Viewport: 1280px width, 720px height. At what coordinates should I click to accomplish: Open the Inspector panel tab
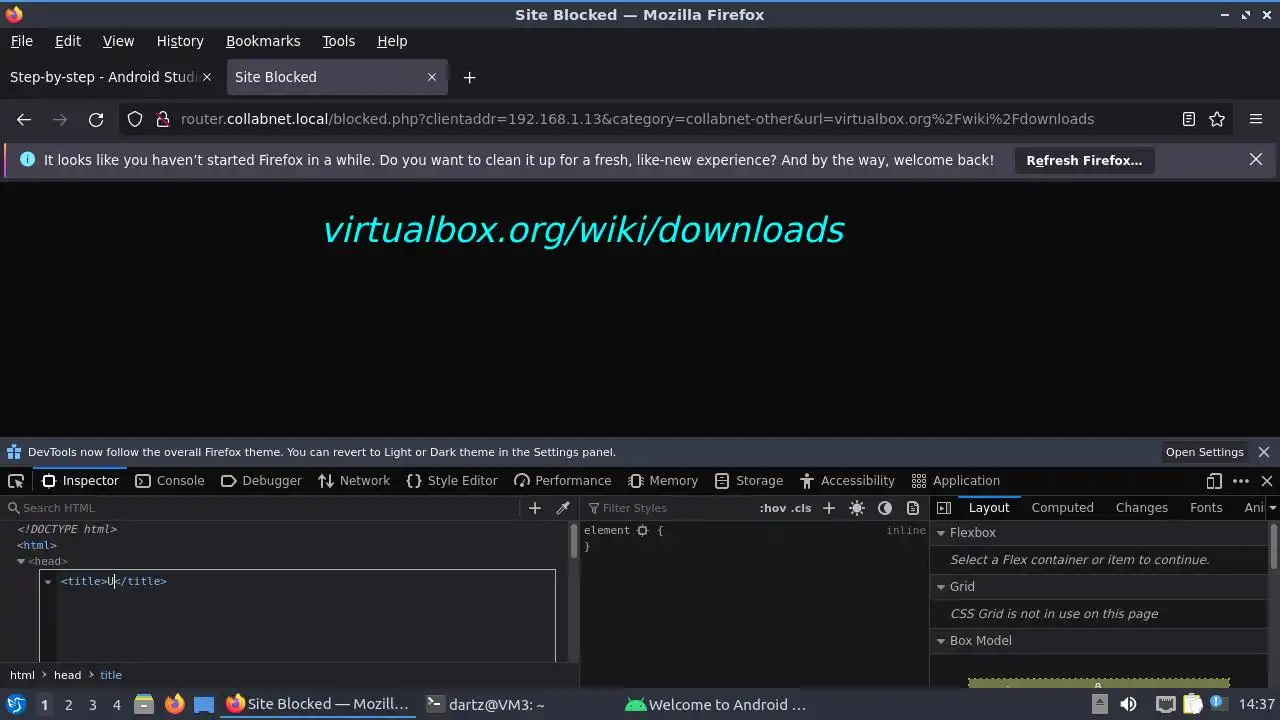pyautogui.click(x=80, y=481)
